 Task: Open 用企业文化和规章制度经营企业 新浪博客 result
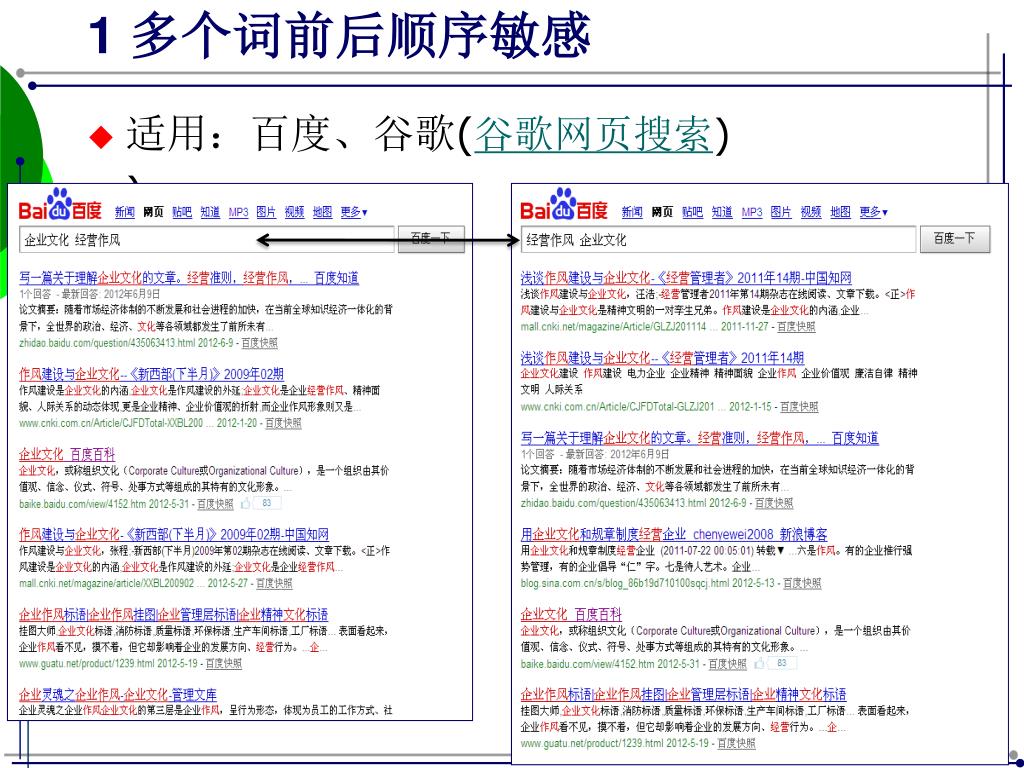coord(674,534)
